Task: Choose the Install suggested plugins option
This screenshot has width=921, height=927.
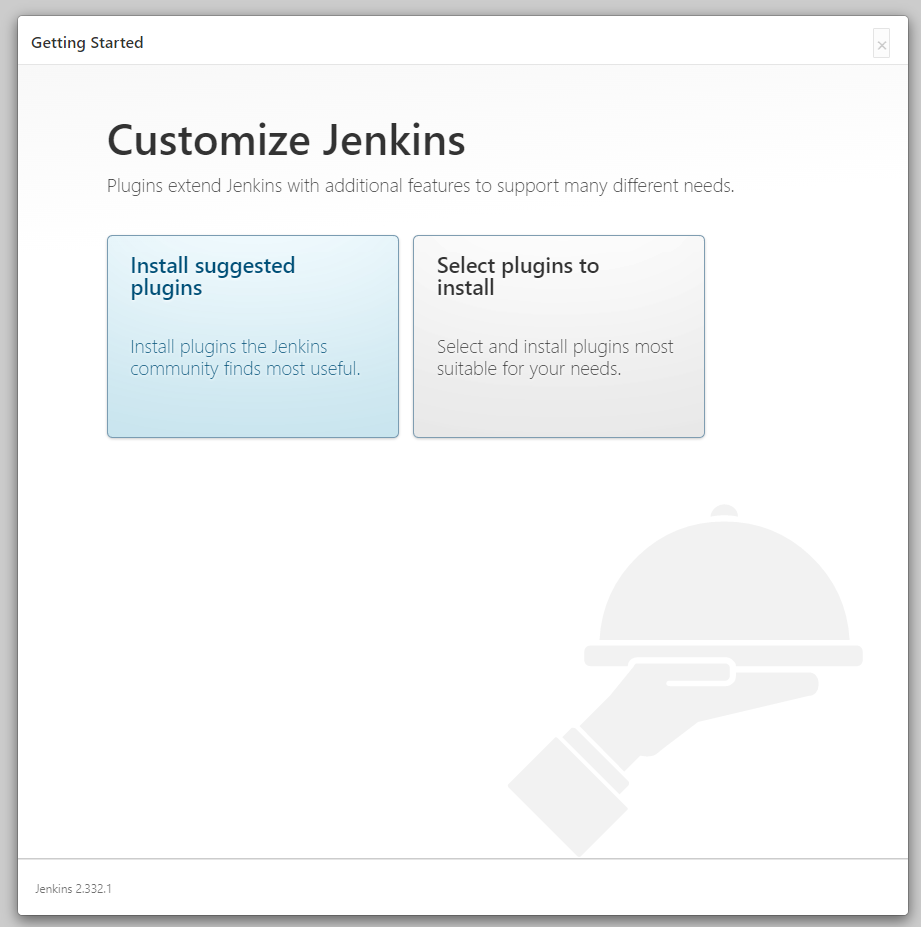Action: pyautogui.click(x=253, y=336)
